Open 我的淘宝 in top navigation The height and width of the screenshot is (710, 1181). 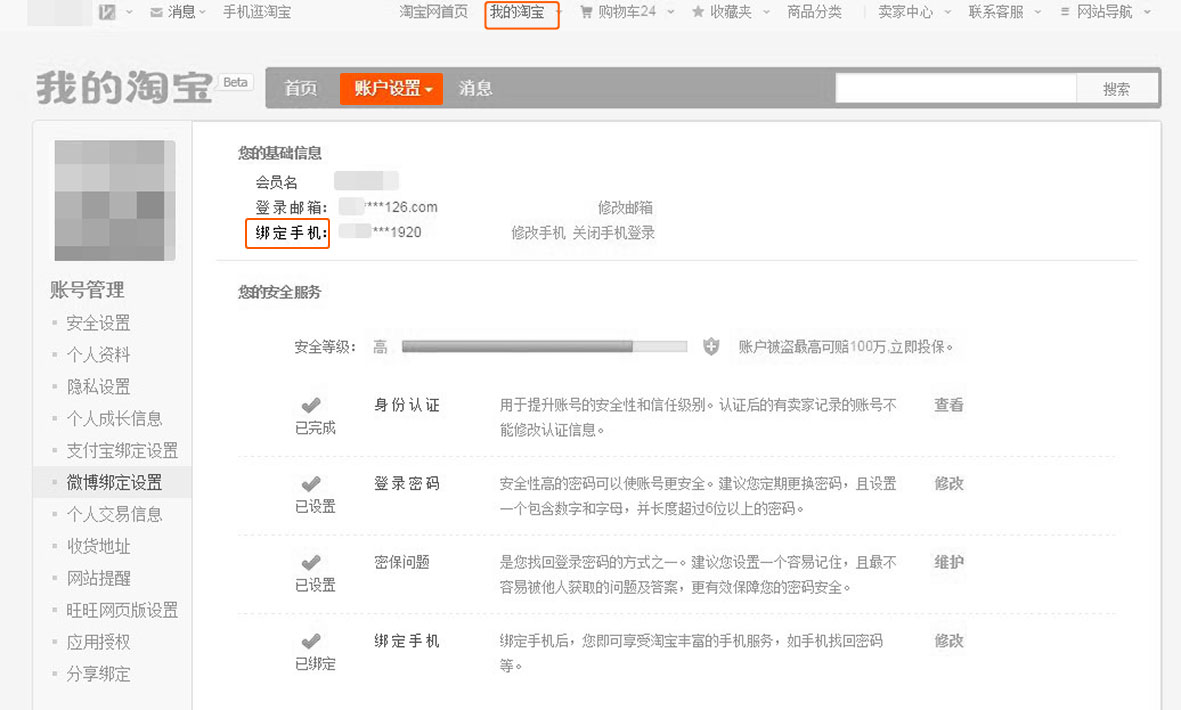pos(517,12)
